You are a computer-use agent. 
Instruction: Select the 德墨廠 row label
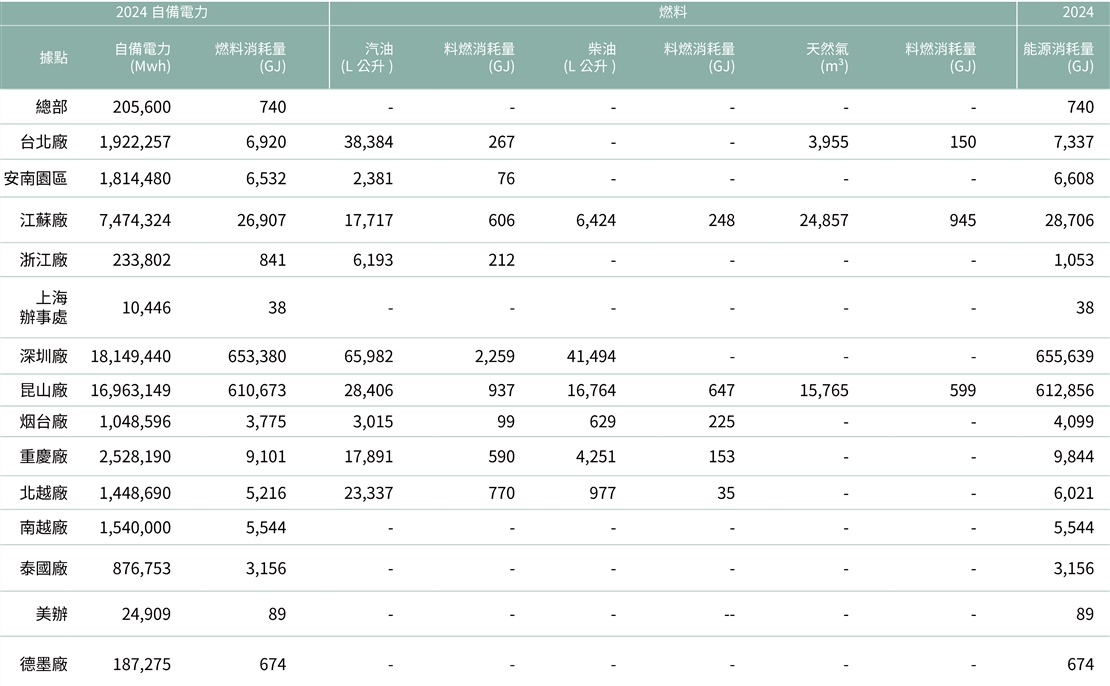(44, 664)
